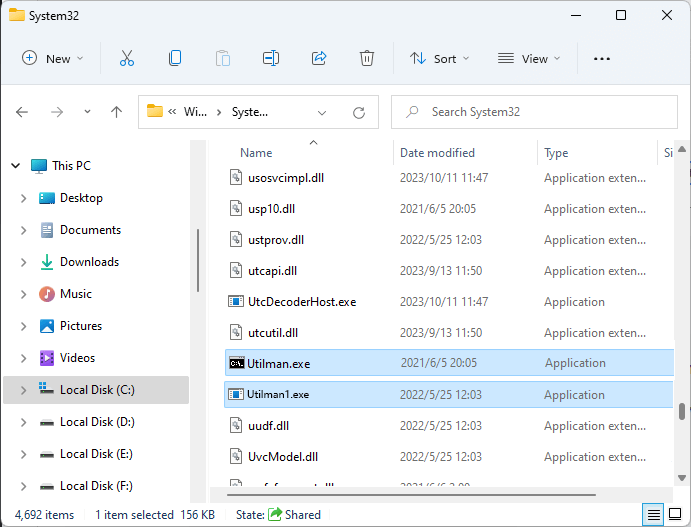
Task: Expand Local Disk (C:) tree node
Action: pyautogui.click(x=24, y=390)
